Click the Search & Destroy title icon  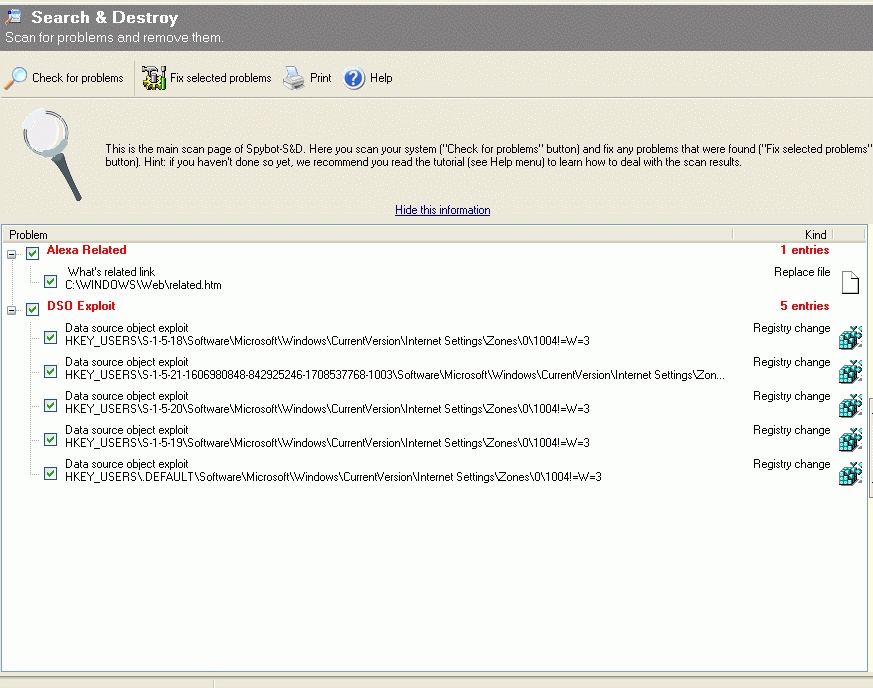click(x=14, y=17)
